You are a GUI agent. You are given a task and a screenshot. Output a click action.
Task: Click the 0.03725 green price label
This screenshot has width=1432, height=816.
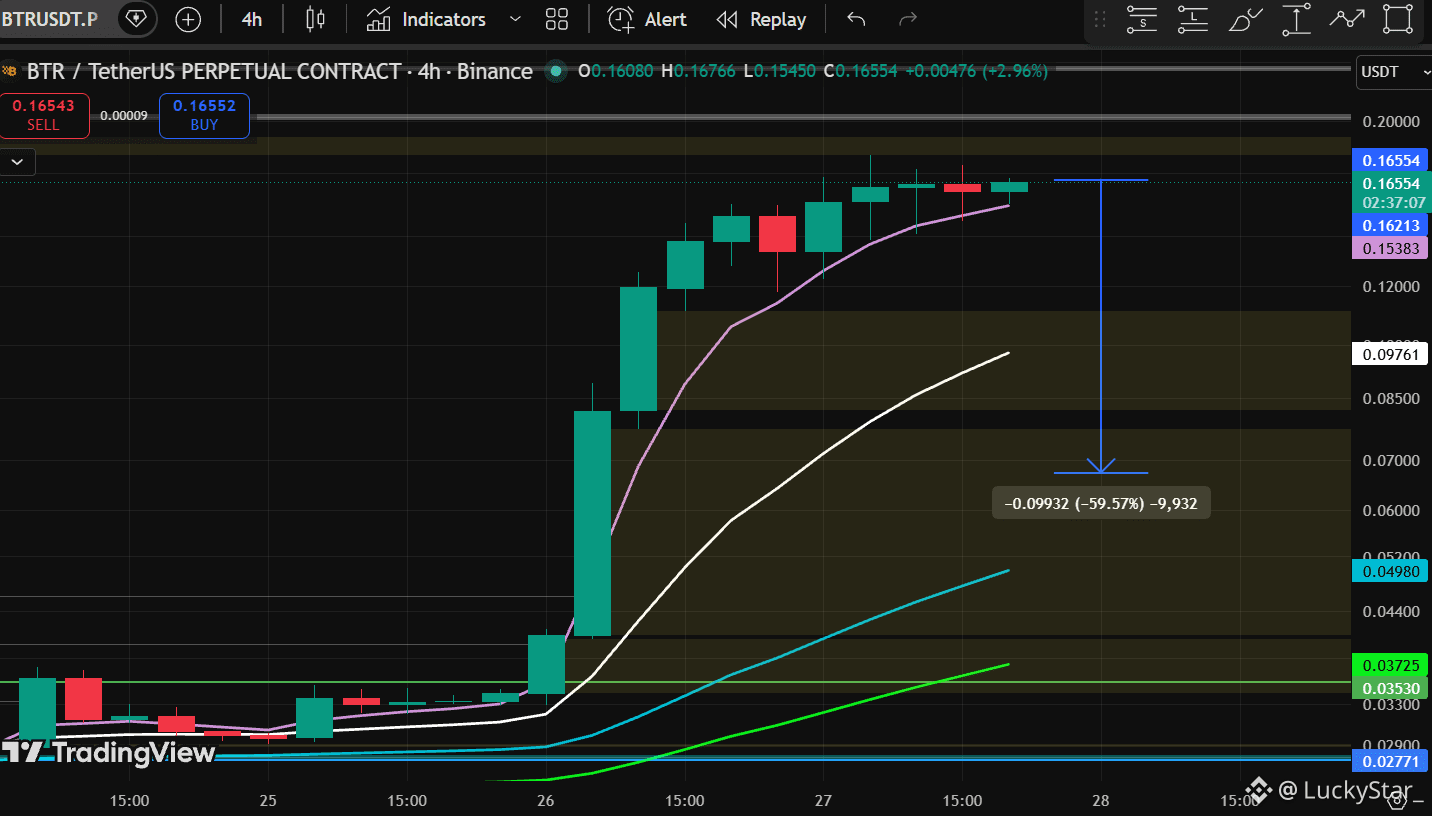pos(1390,665)
